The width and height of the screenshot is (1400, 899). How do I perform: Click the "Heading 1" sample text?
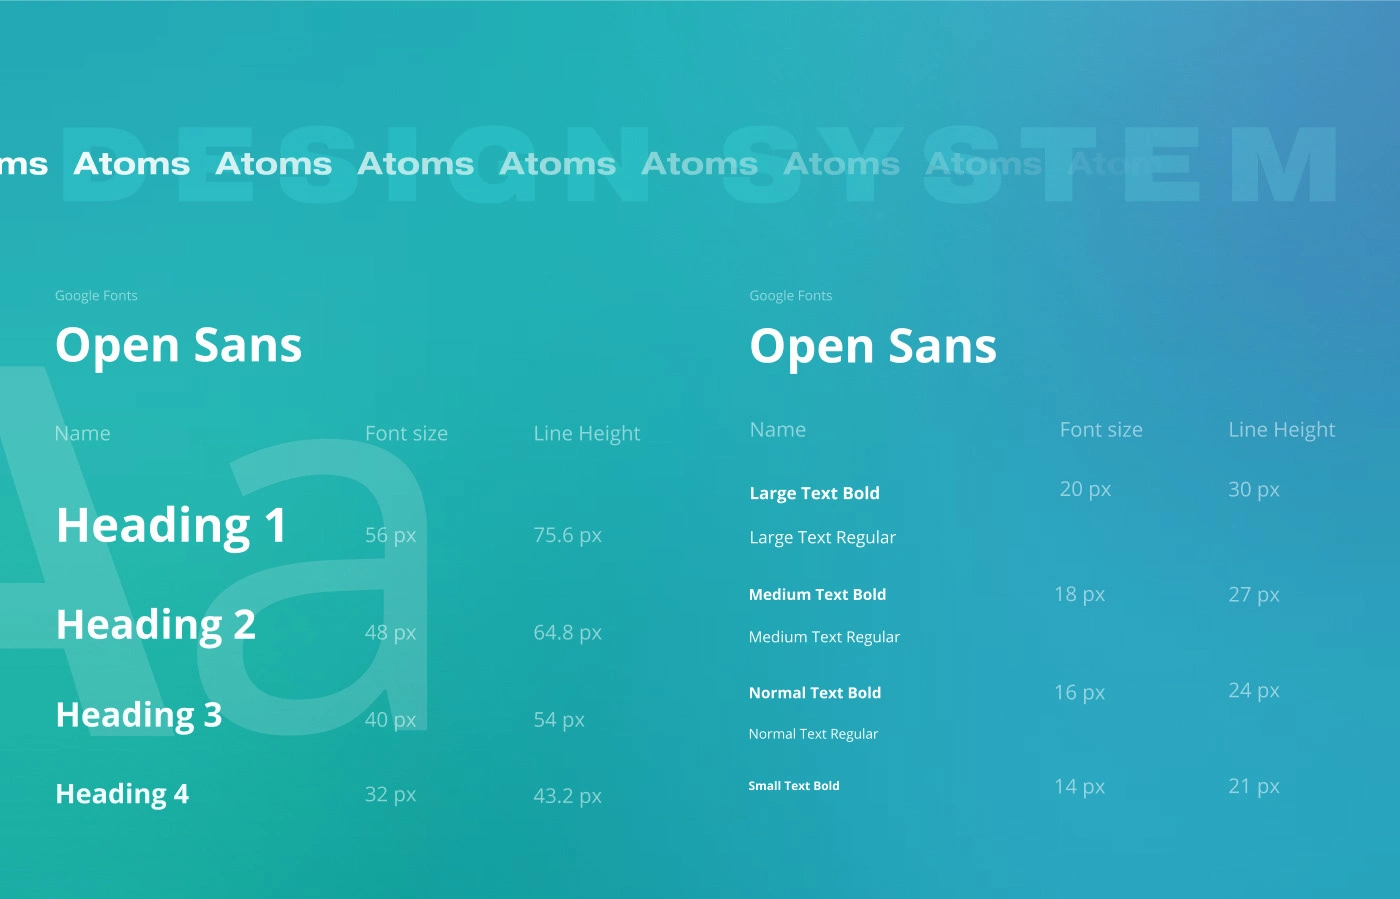[x=172, y=526]
